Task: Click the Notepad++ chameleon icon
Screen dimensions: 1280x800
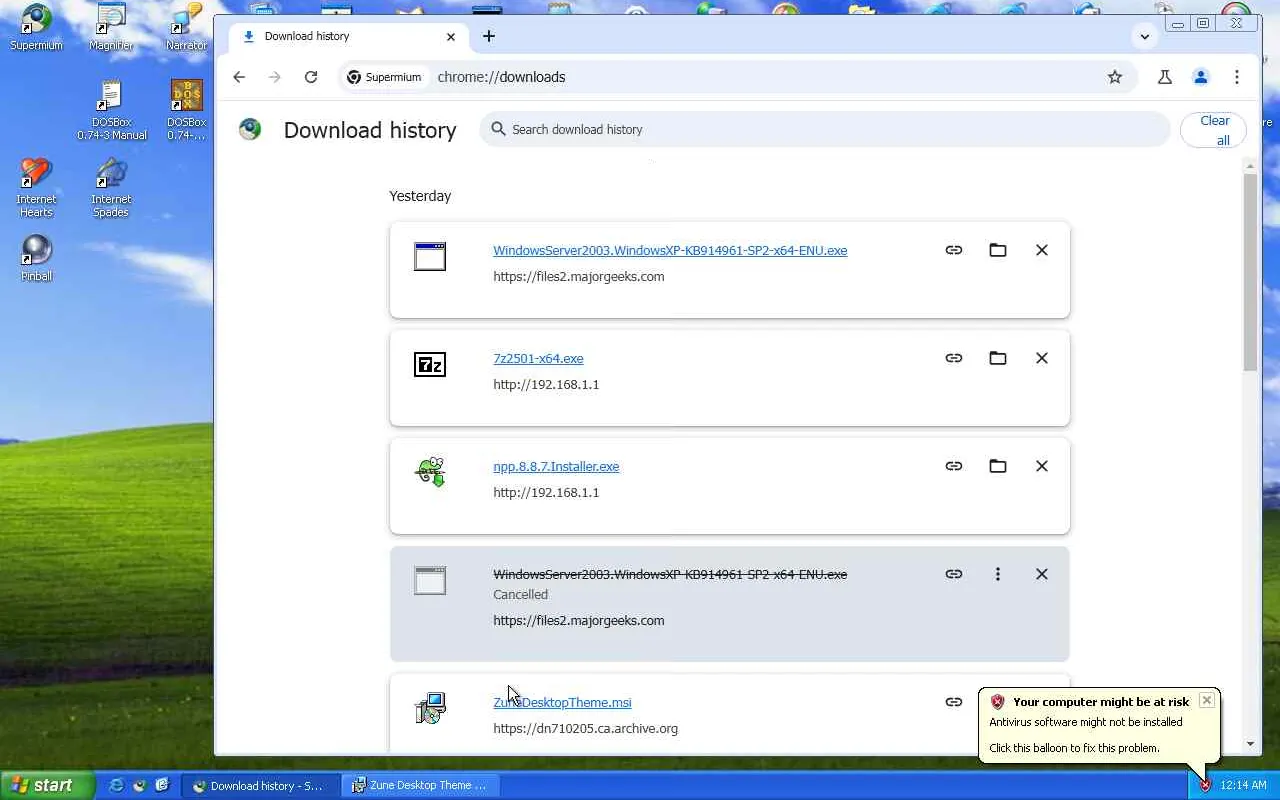Action: 430,472
